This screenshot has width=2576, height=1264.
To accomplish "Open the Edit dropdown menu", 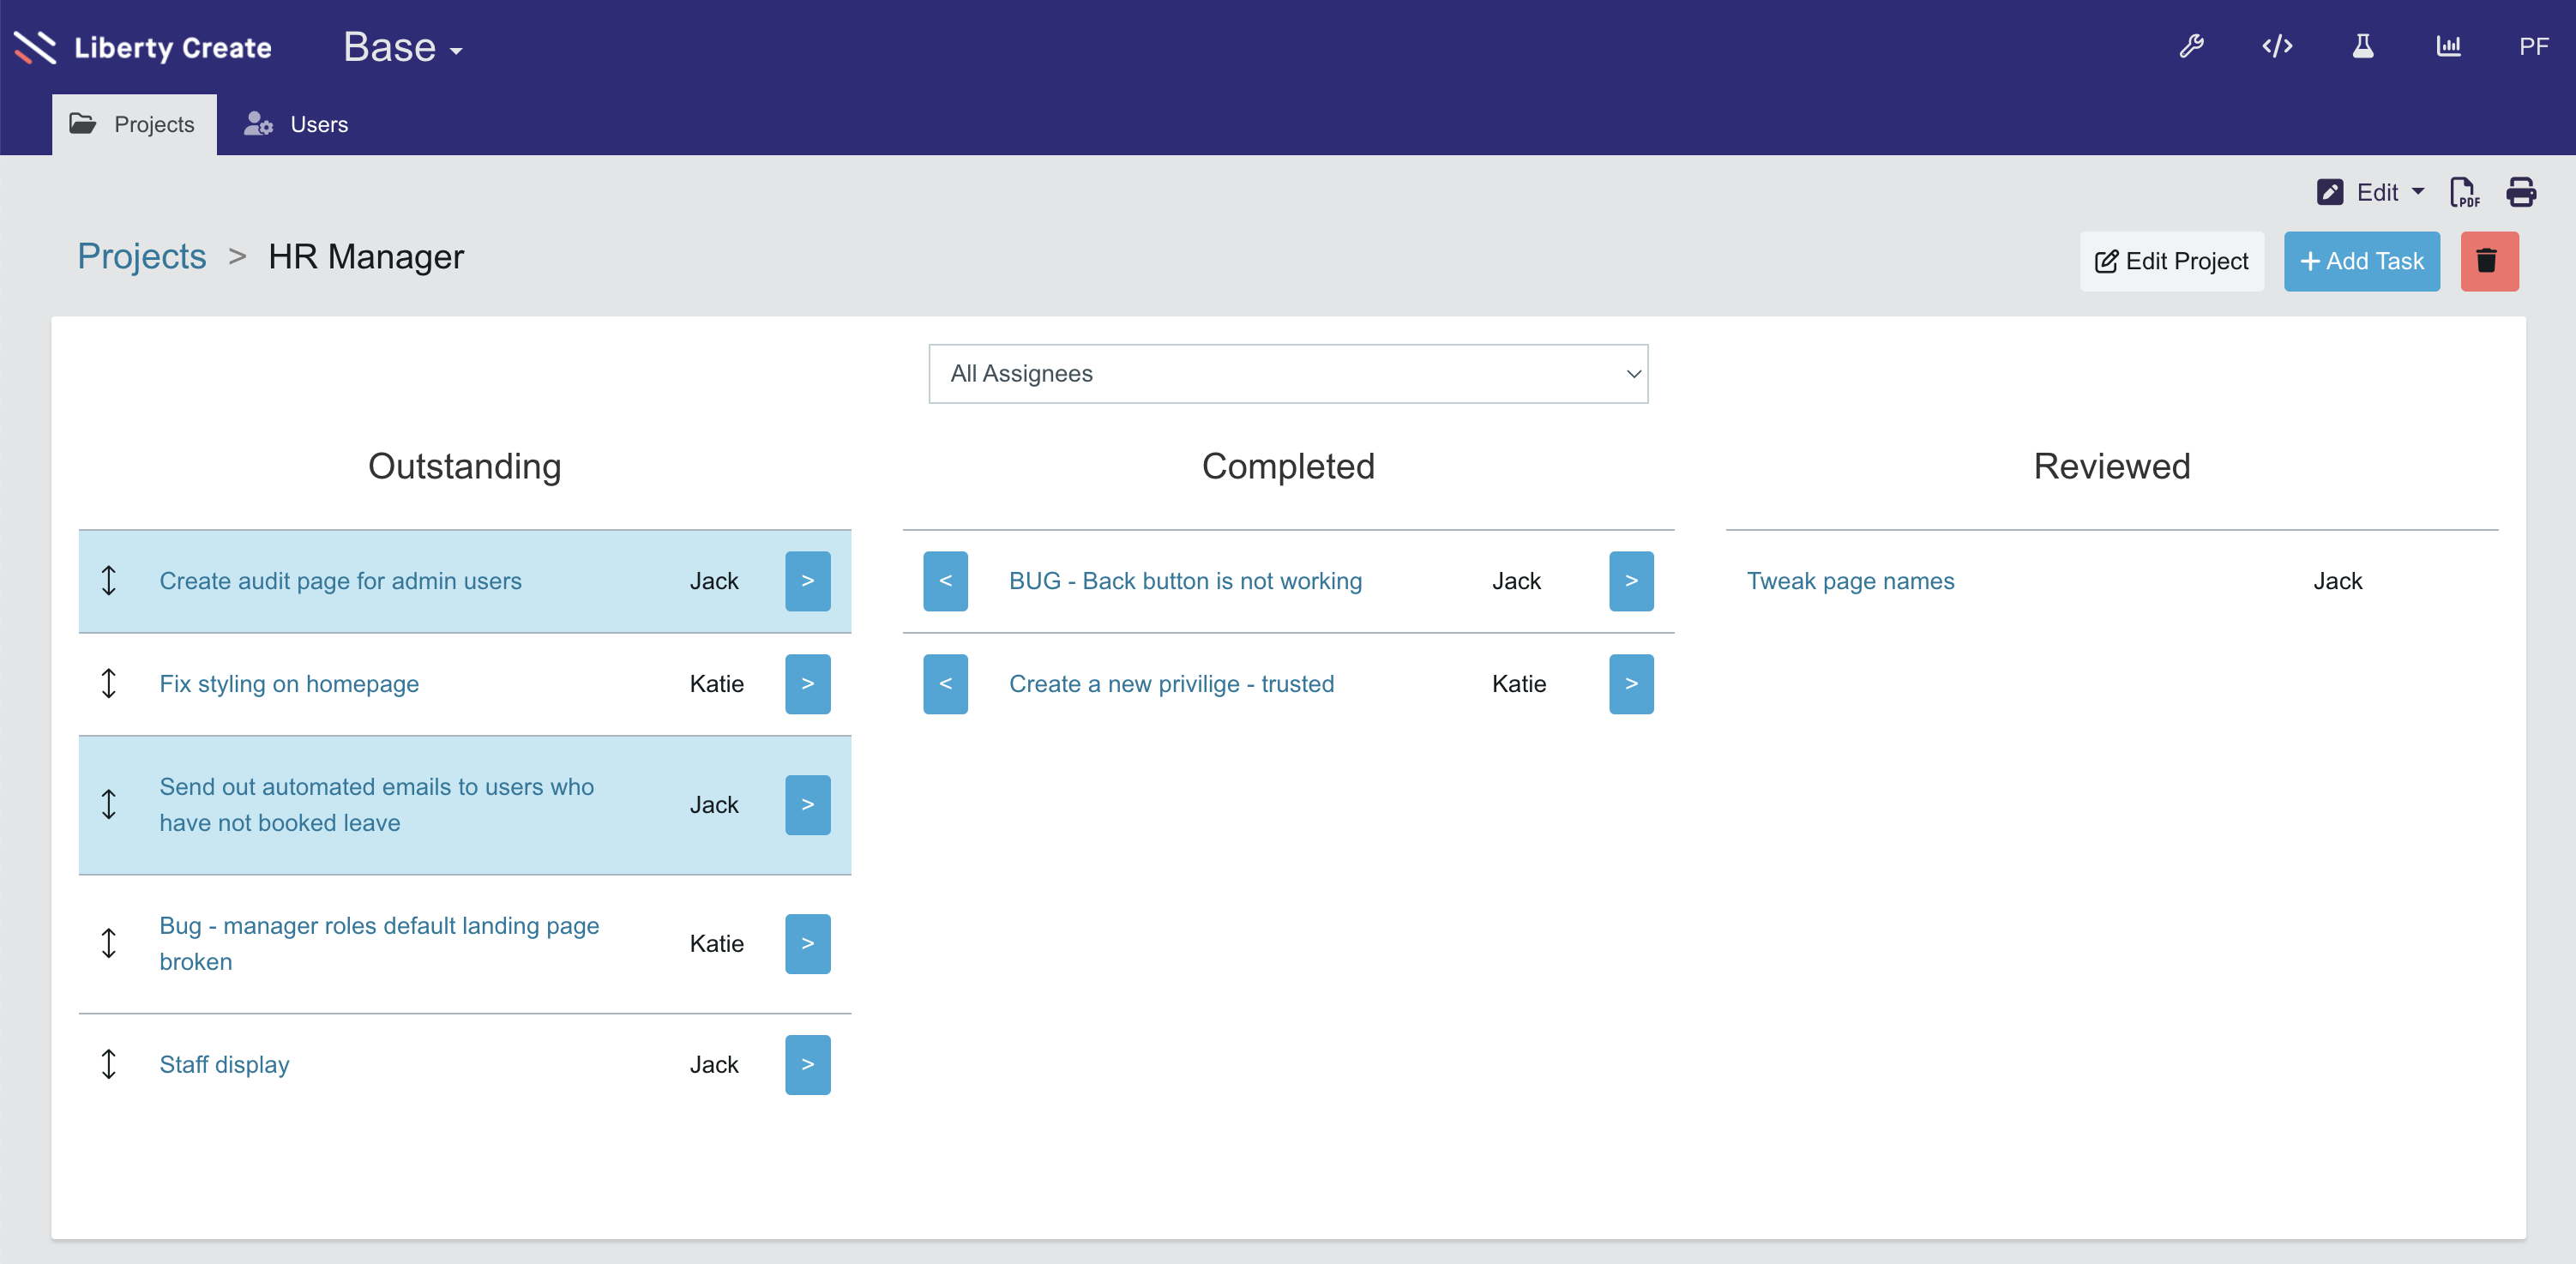I will tap(2371, 192).
